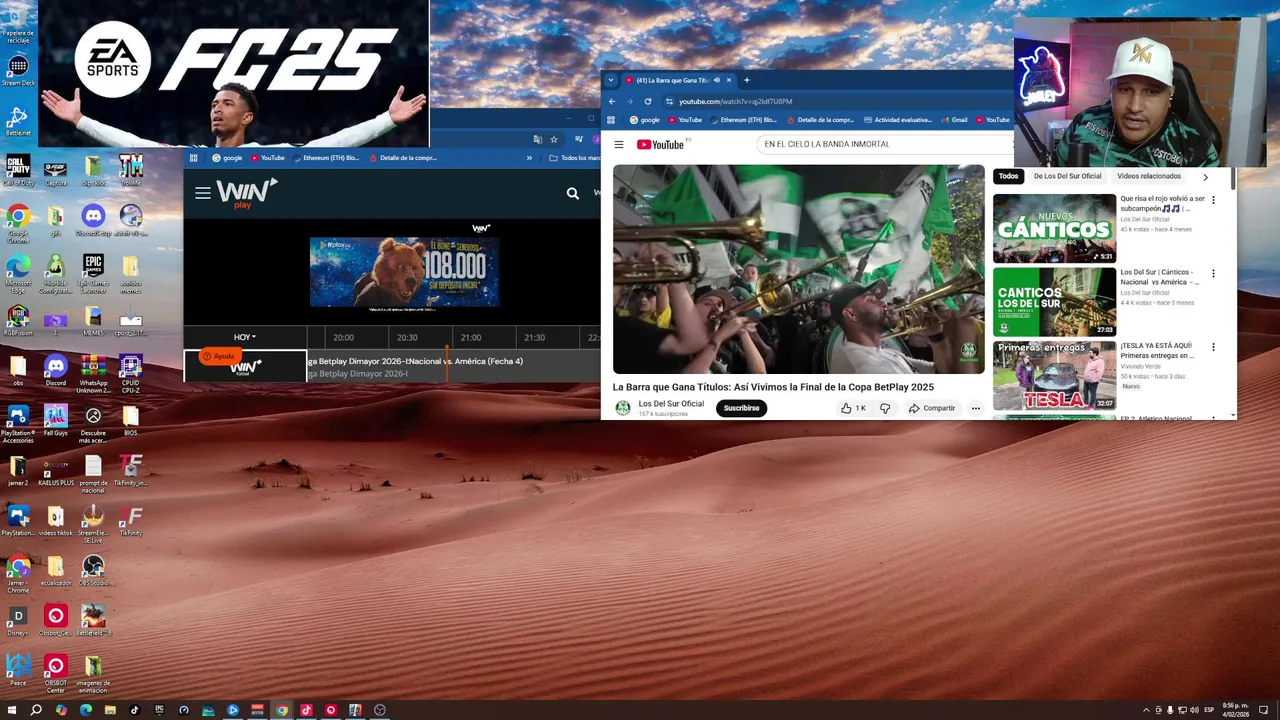
Task: Open Stream Deck desktop shortcut
Action: click(x=17, y=72)
